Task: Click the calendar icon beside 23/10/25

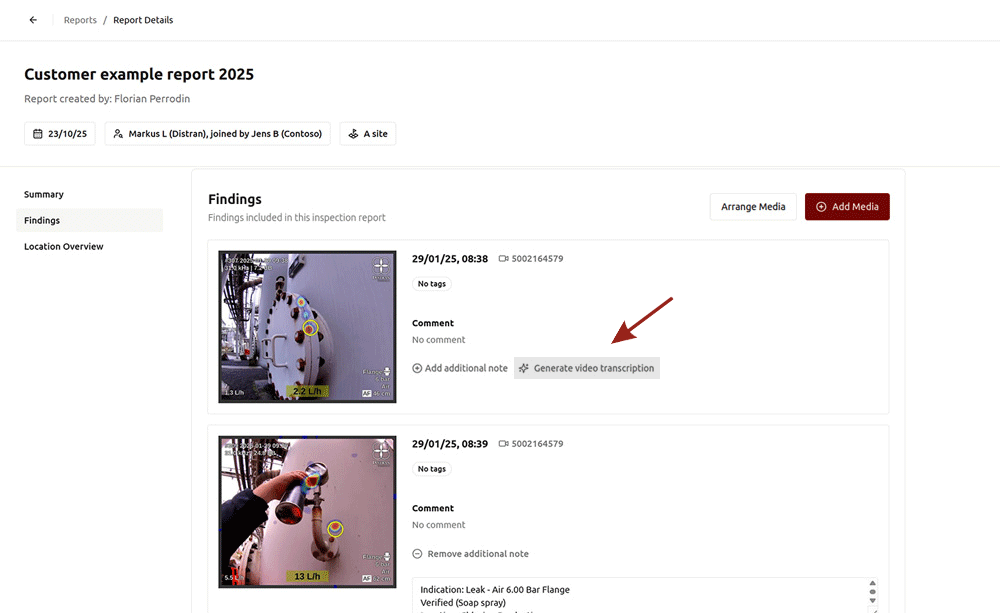Action: click(38, 134)
